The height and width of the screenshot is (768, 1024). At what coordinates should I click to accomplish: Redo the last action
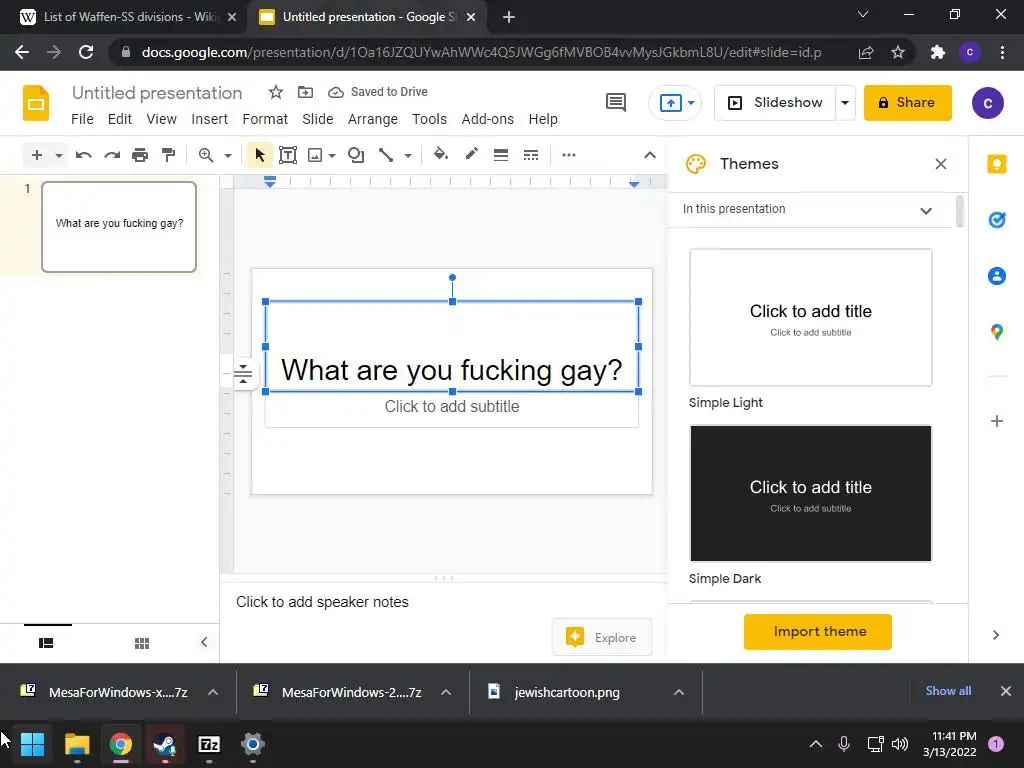click(112, 155)
